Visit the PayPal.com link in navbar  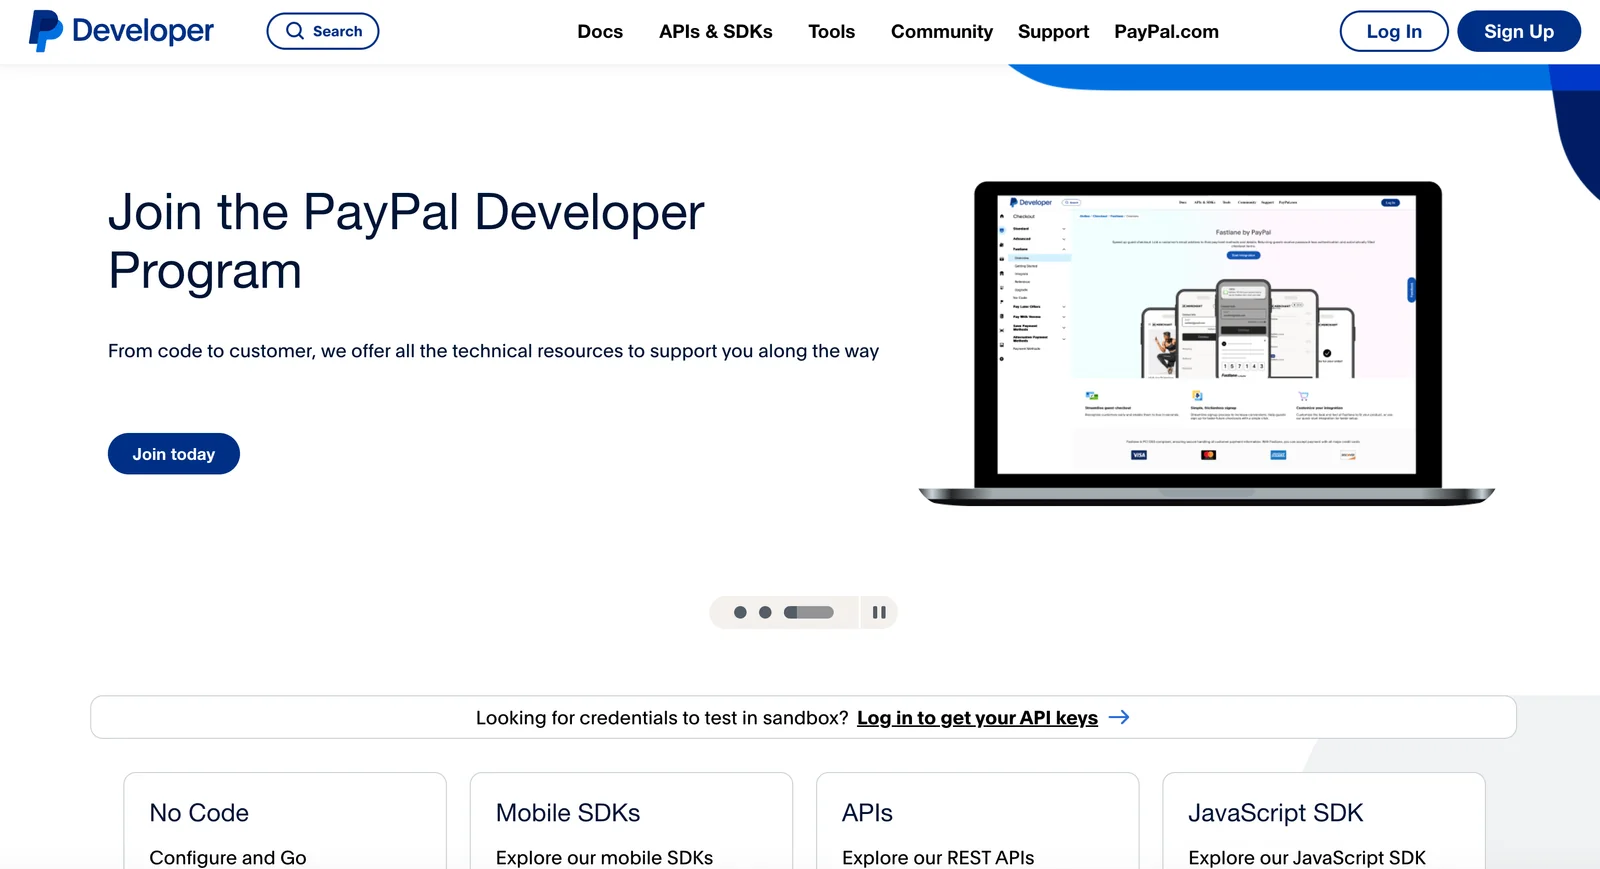click(1166, 32)
